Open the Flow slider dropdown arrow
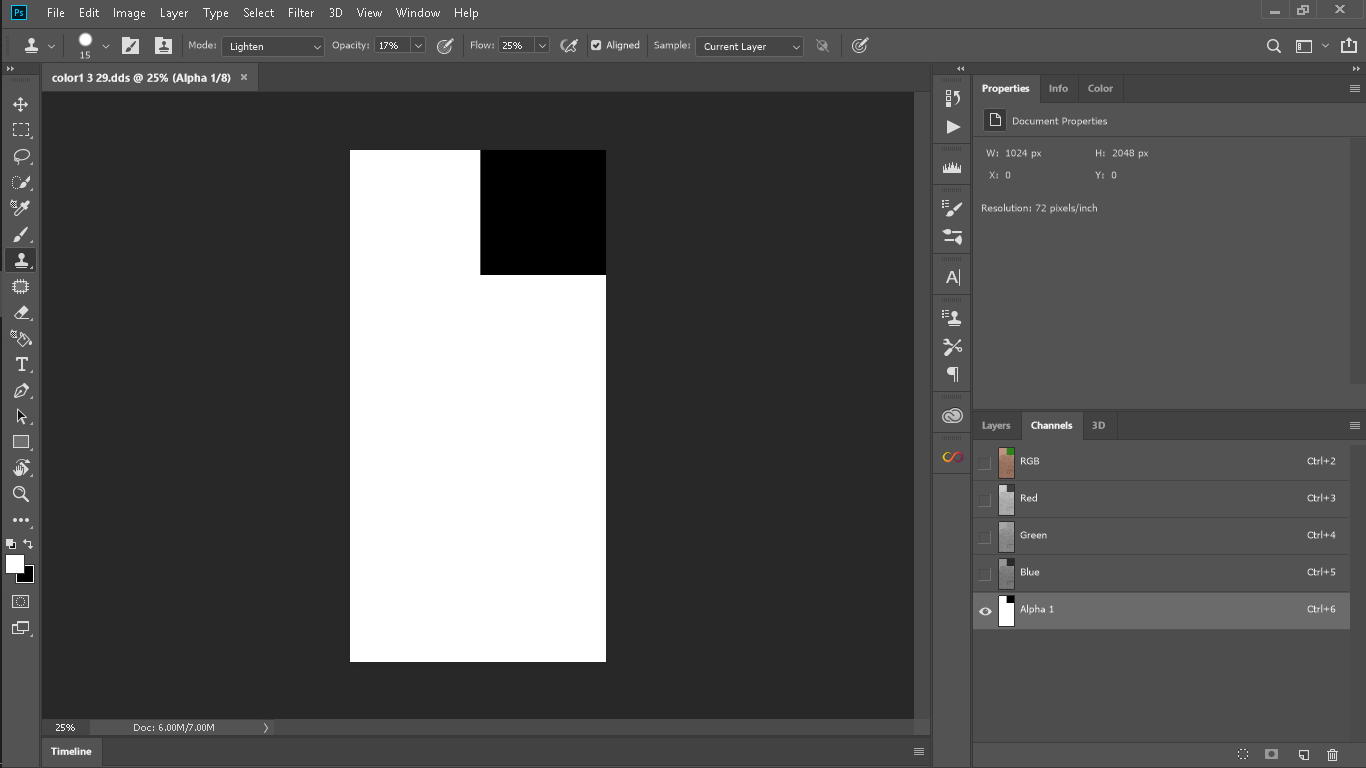This screenshot has height=768, width=1366. (542, 46)
